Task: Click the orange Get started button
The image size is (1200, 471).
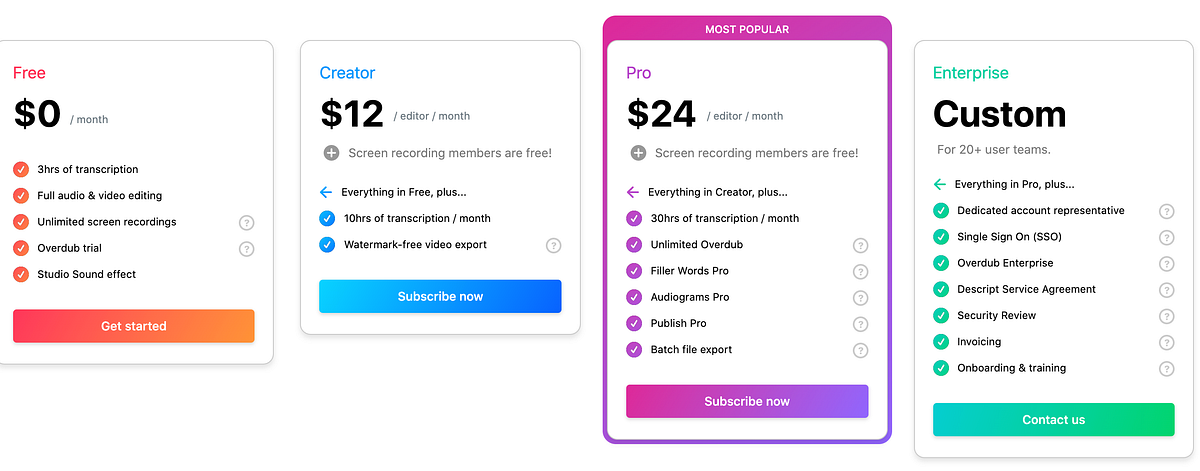Action: 134,326
